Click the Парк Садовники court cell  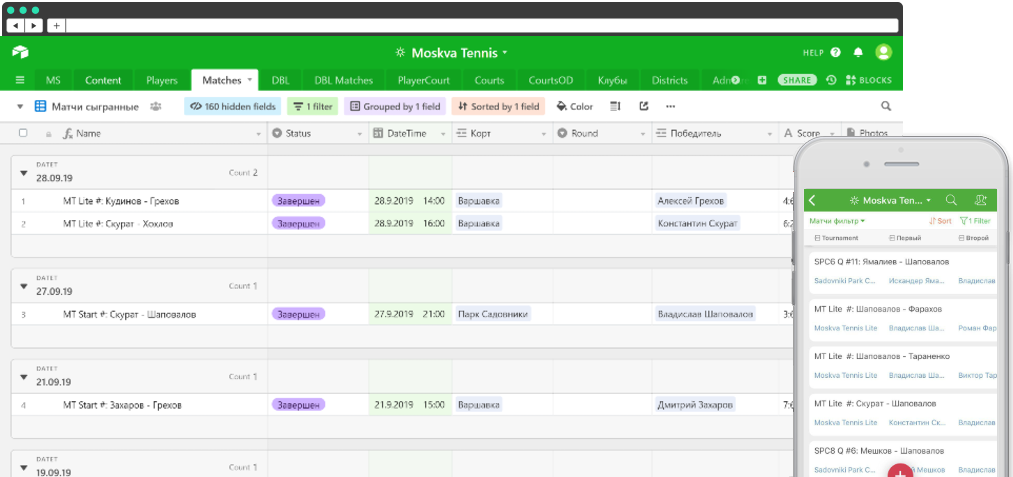(493, 314)
